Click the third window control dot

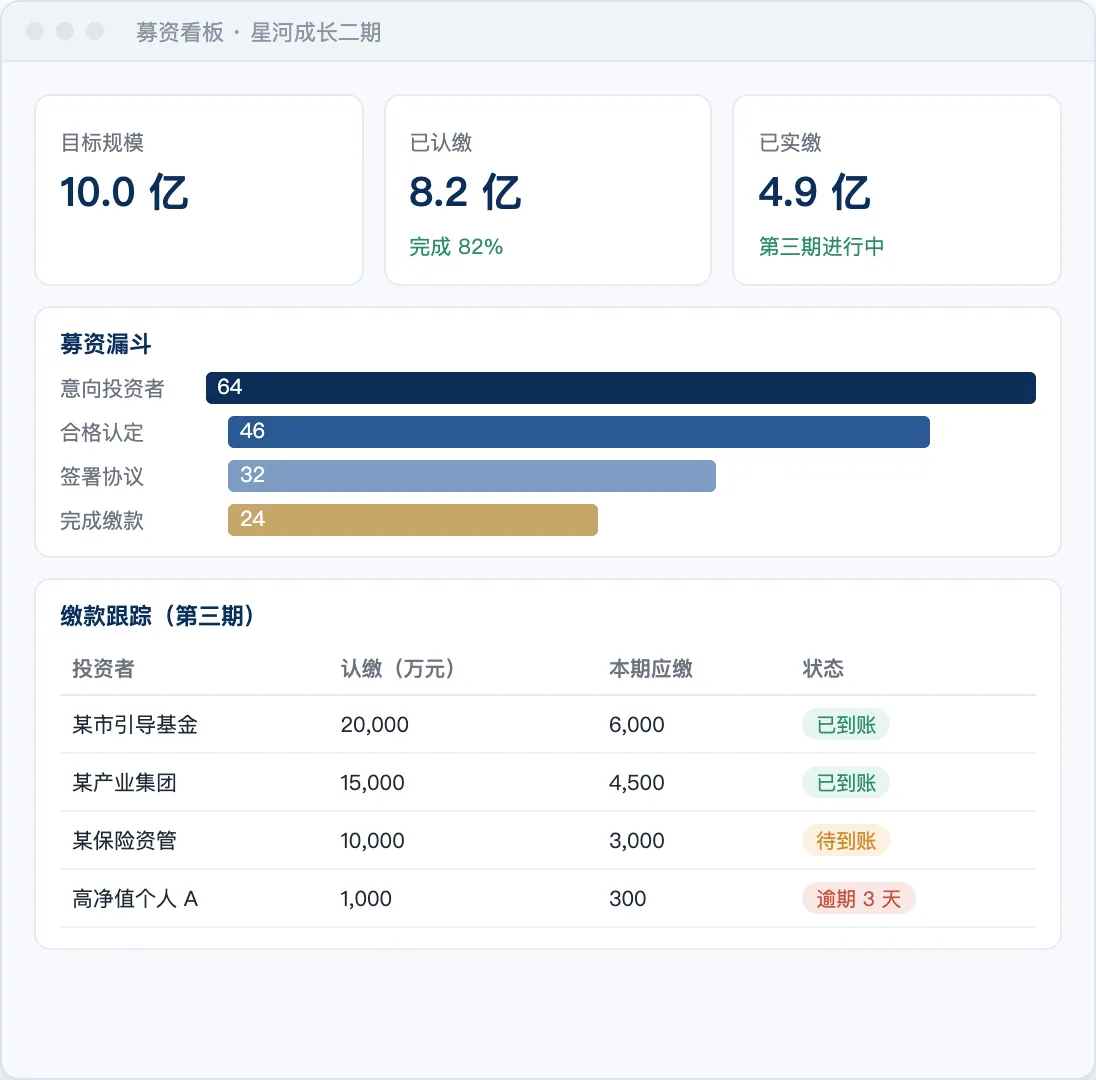(x=95, y=31)
